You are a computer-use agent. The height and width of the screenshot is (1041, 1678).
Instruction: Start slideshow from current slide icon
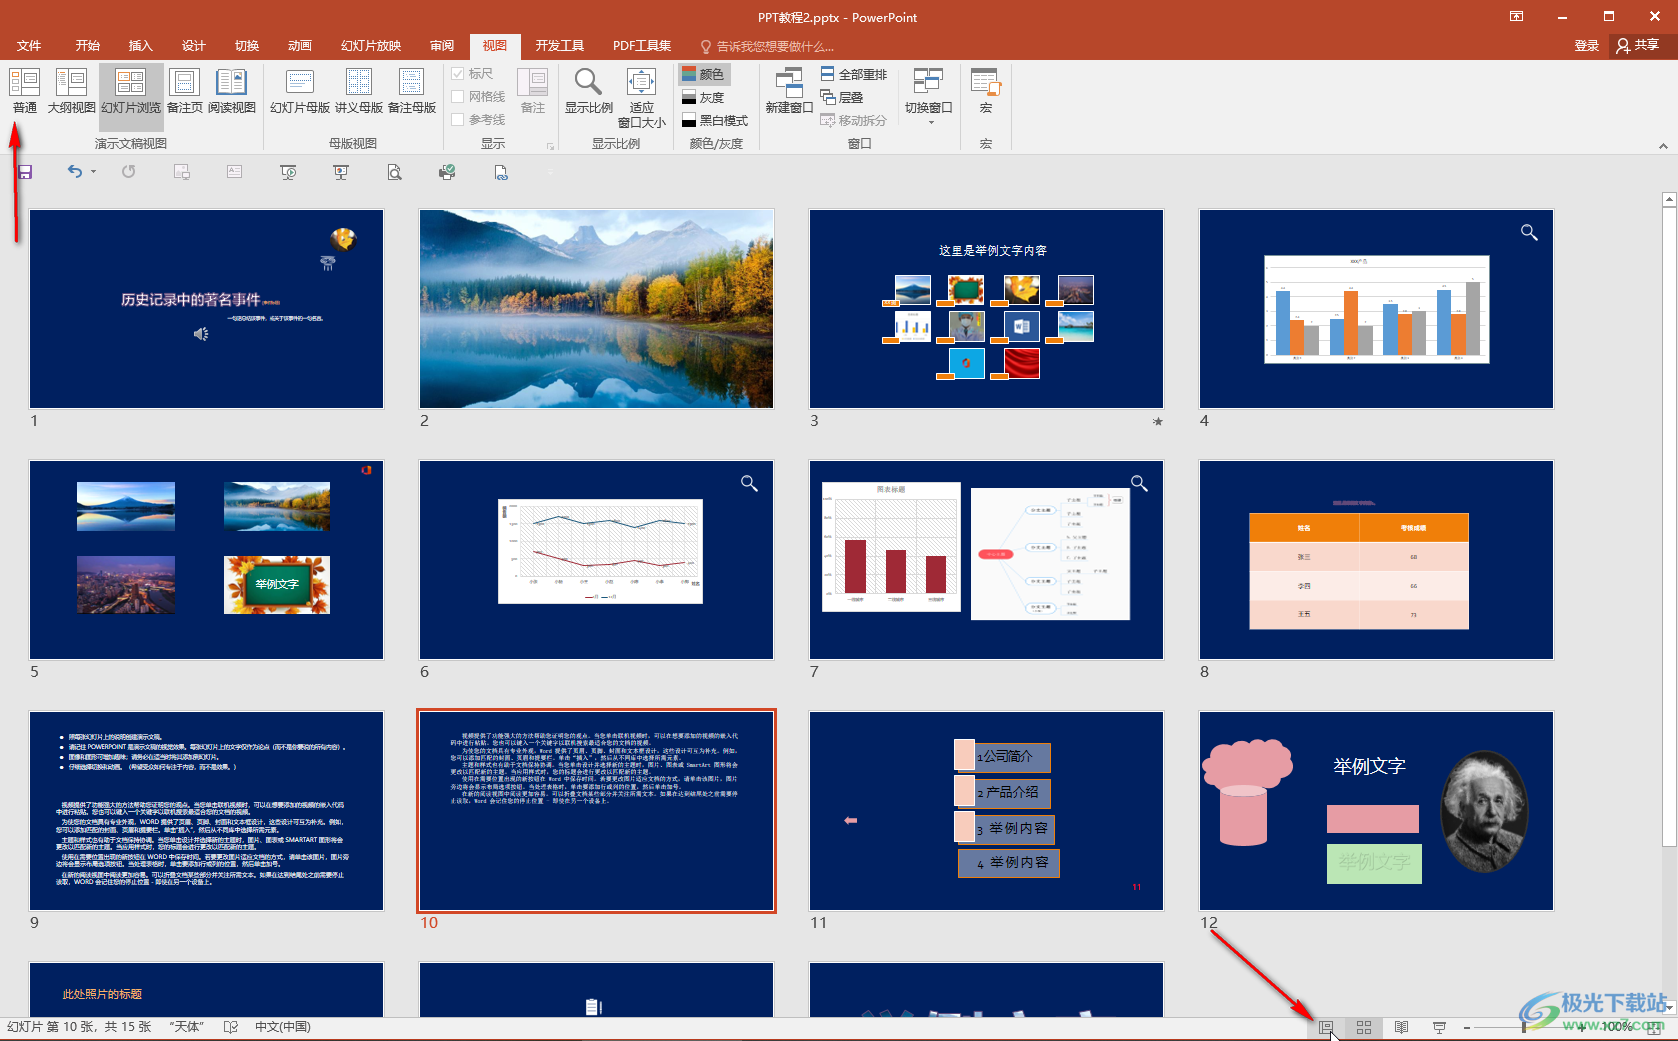click(341, 172)
